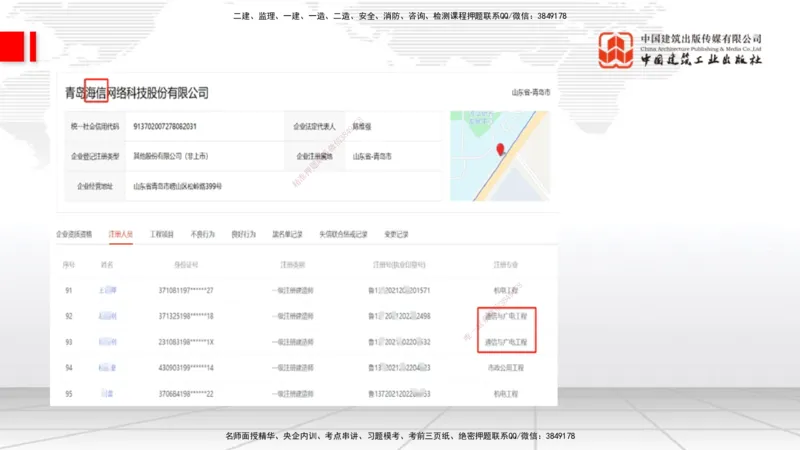Image resolution: width=800 pixels, height=450 pixels.
Task: Click 通信与广电工程 cell in row 92
Action: tap(506, 316)
